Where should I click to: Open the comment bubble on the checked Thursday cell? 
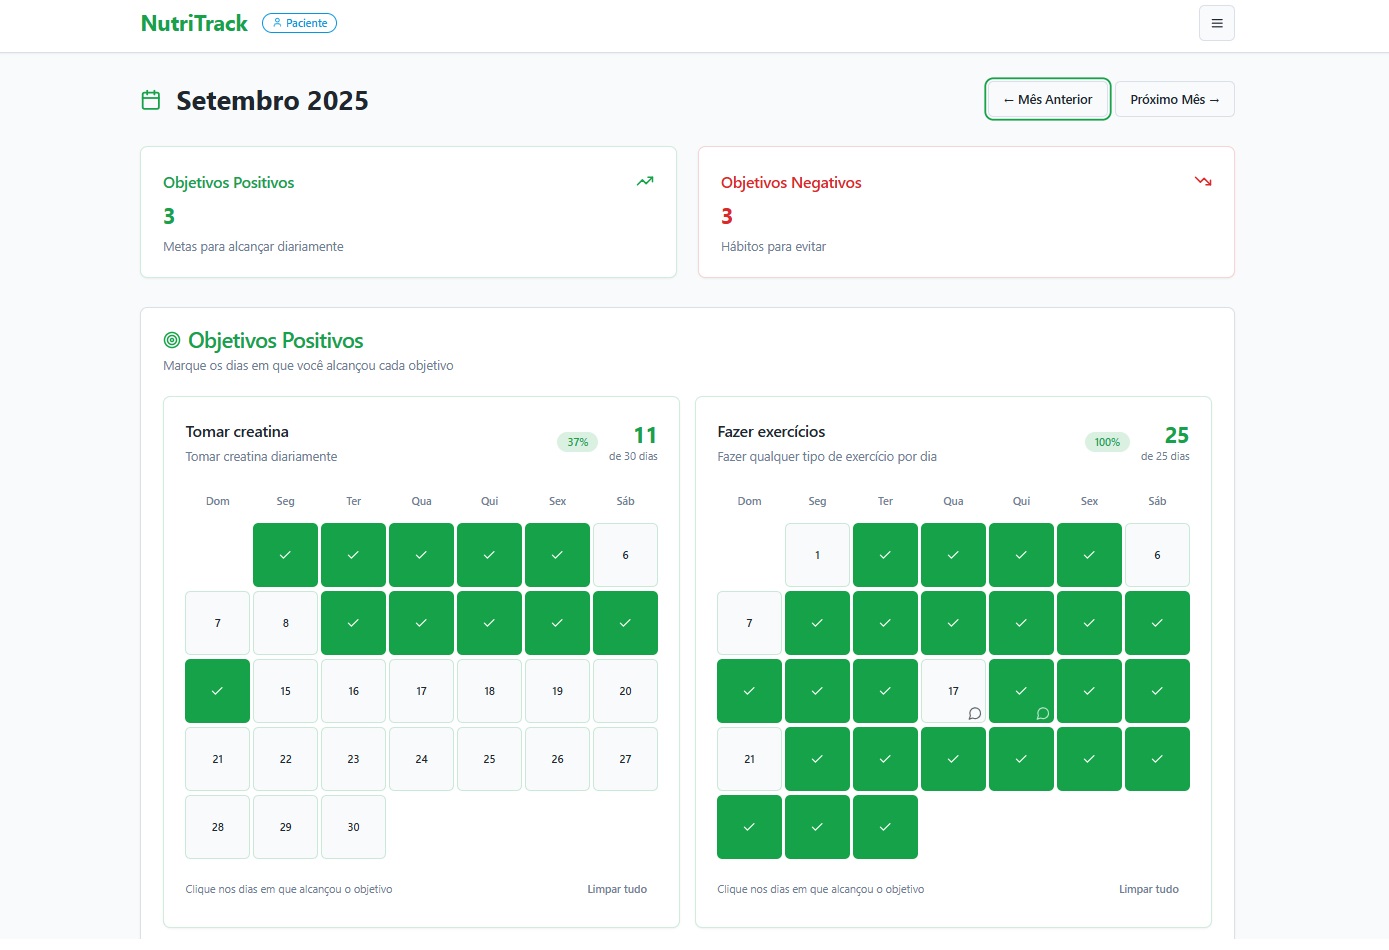coord(1042,713)
